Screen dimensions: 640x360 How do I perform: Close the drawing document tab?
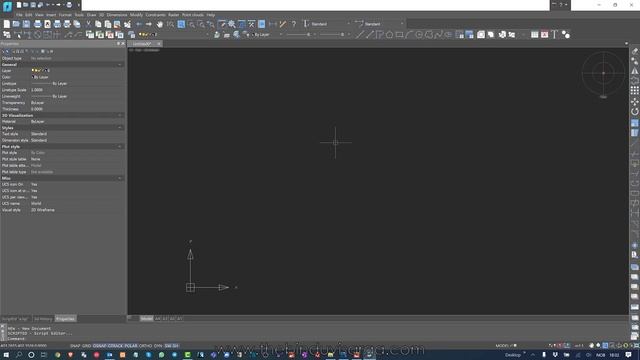tap(159, 44)
